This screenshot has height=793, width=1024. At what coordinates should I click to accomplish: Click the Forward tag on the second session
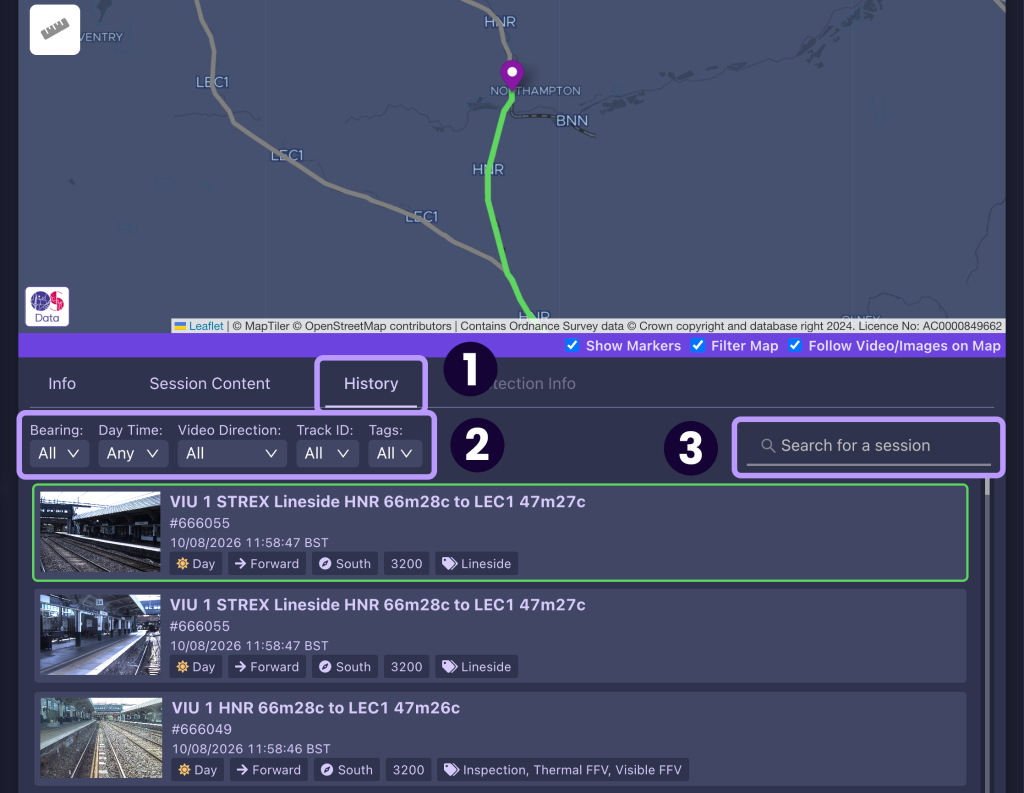point(266,667)
